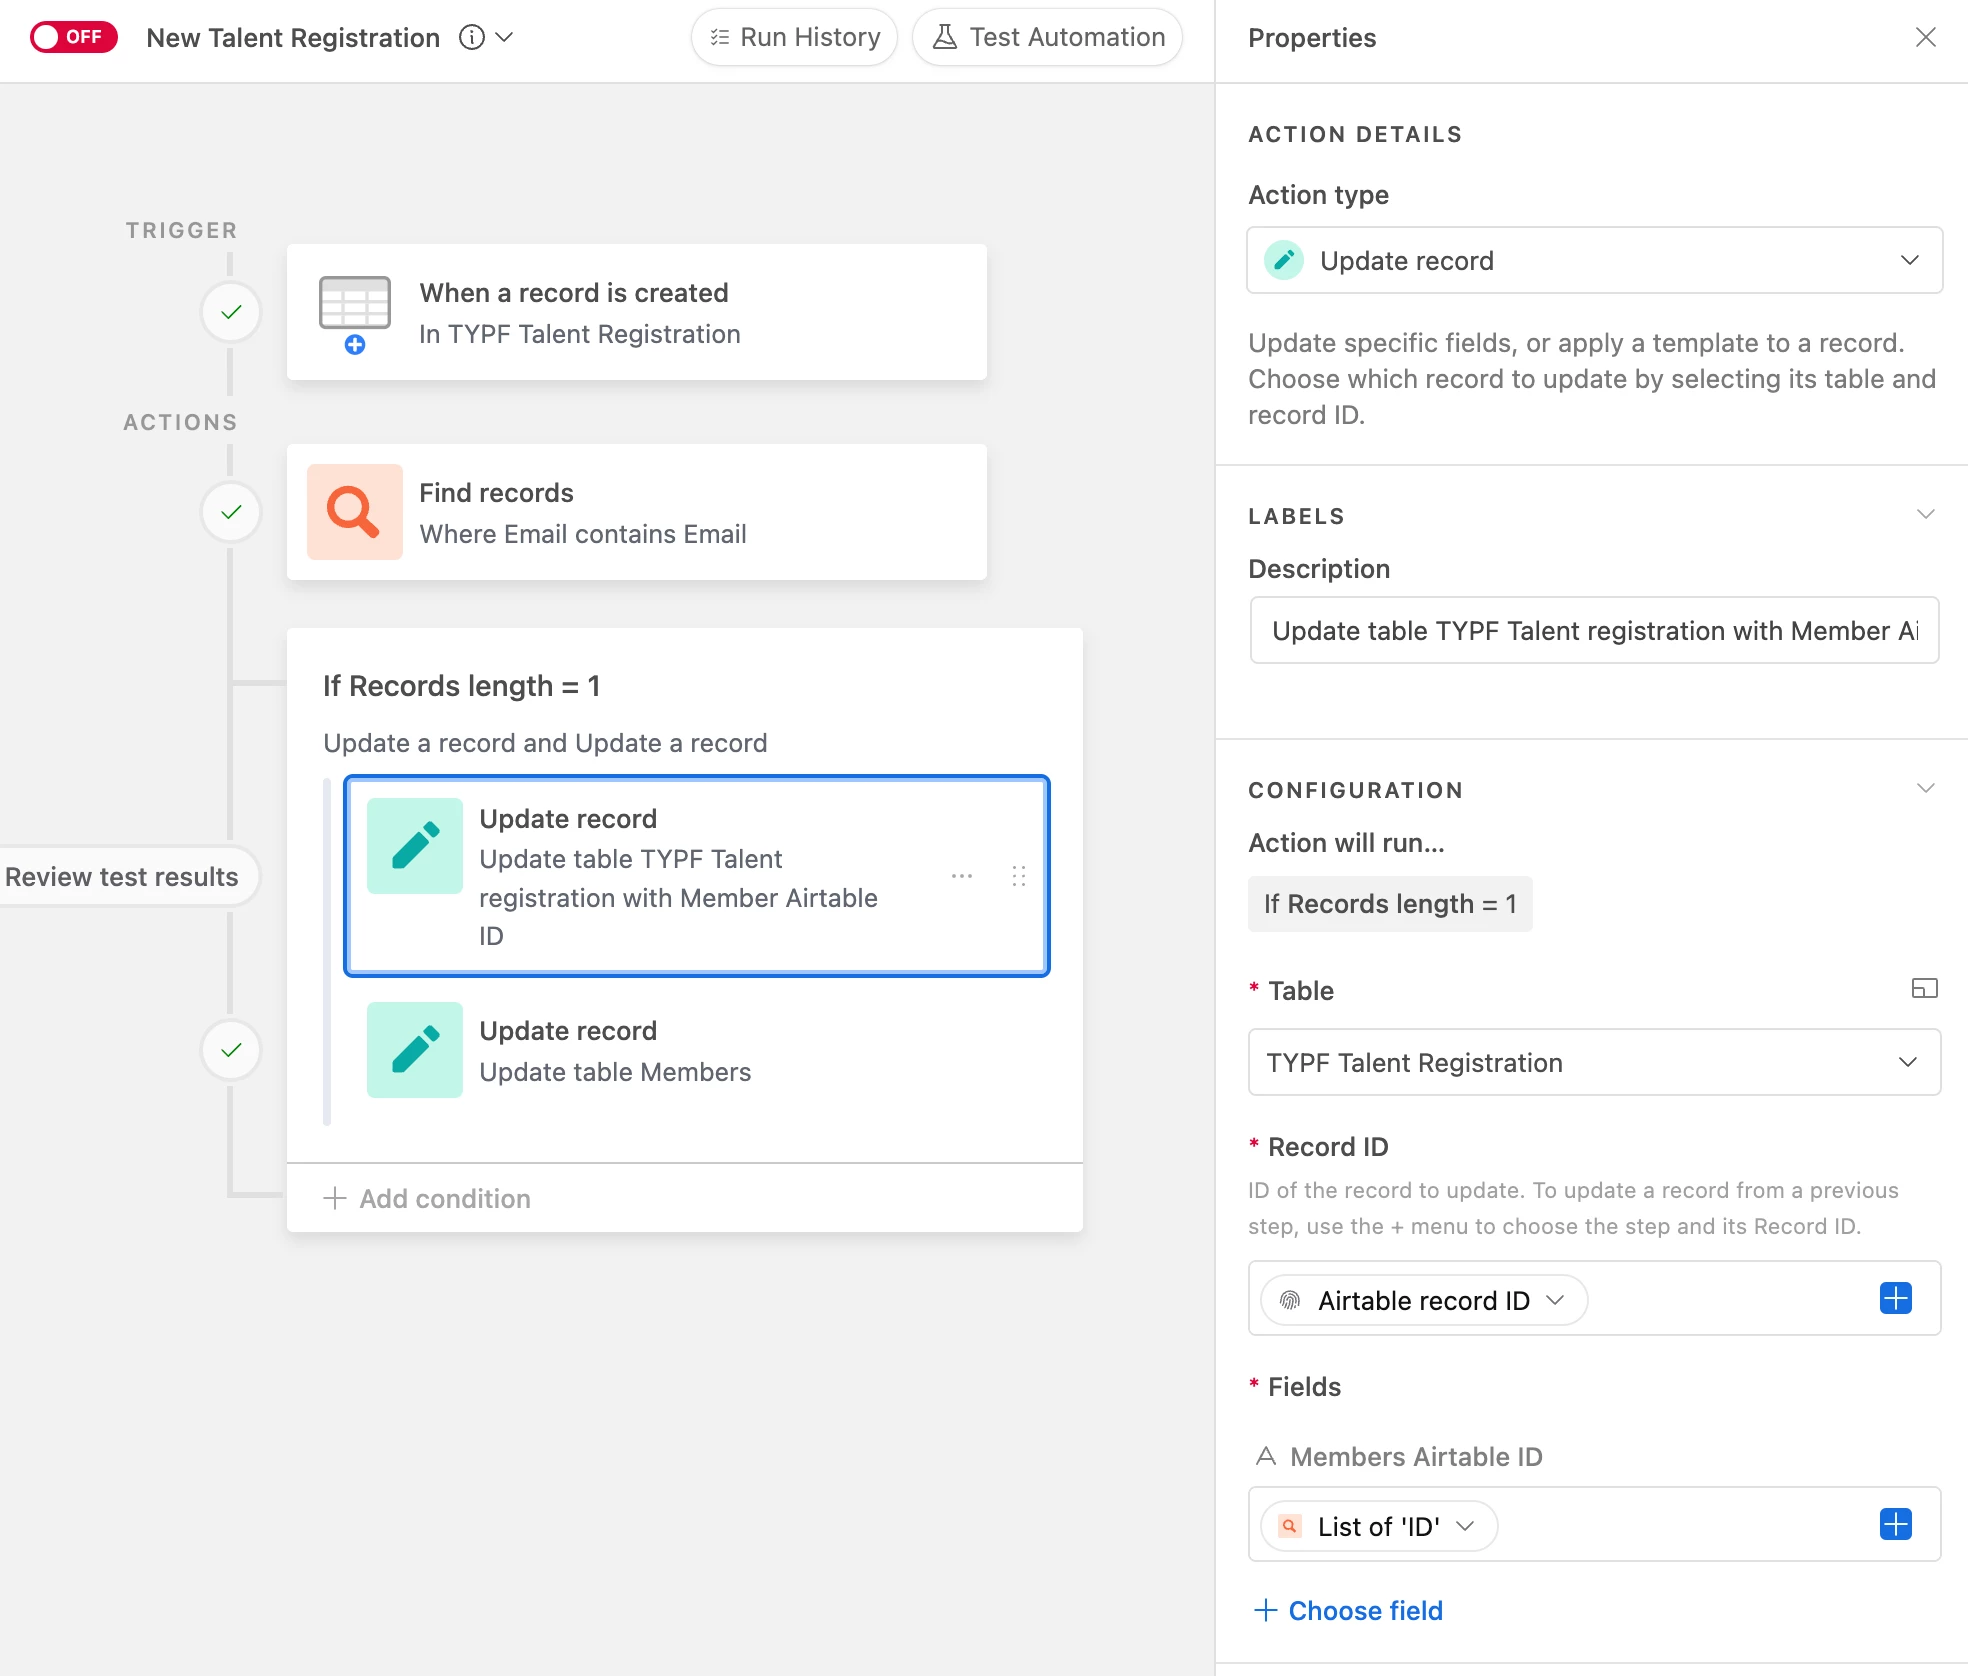The image size is (1968, 1676).
Task: Click the drag handle on selected Update record
Action: tap(1019, 876)
